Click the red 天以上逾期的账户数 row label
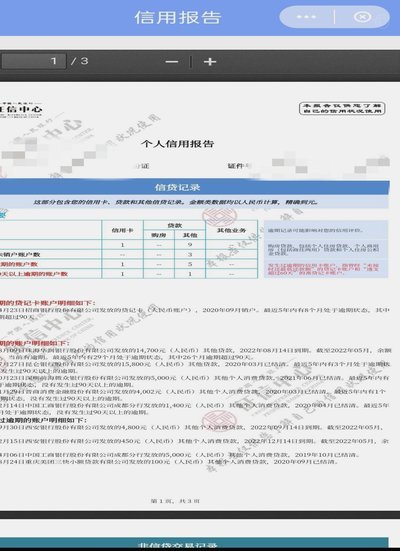The image size is (400, 551). click(34, 273)
